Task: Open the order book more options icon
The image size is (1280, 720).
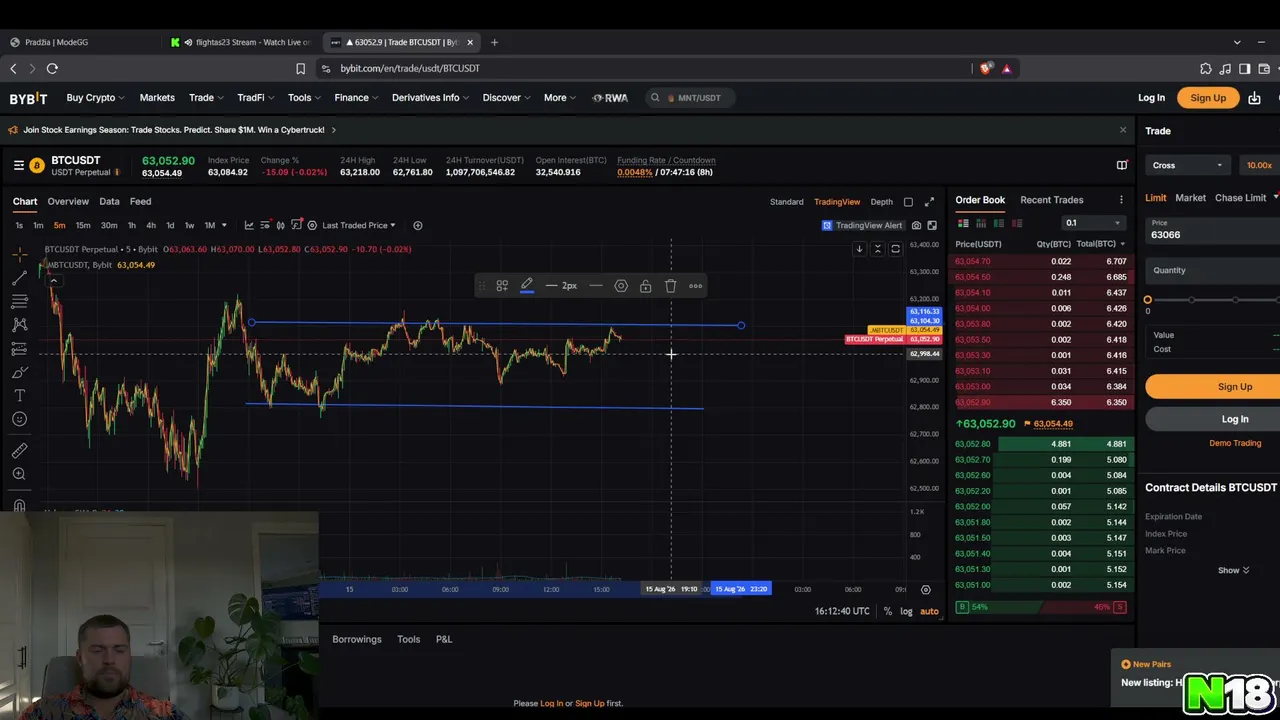Action: tap(1121, 200)
